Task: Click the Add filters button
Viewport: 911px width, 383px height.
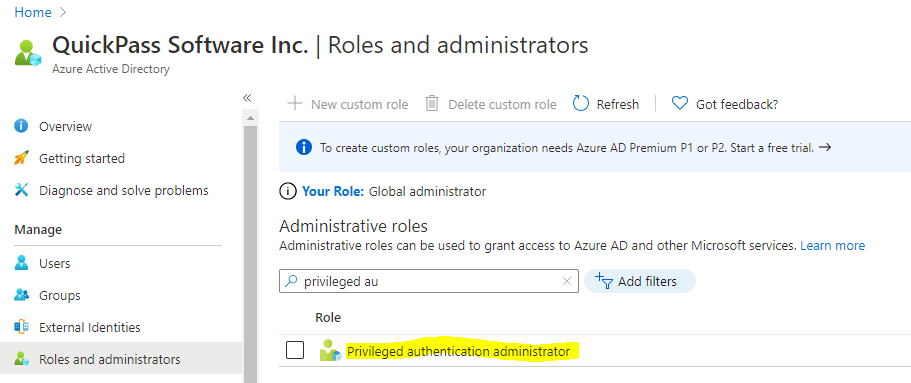Action: (640, 281)
